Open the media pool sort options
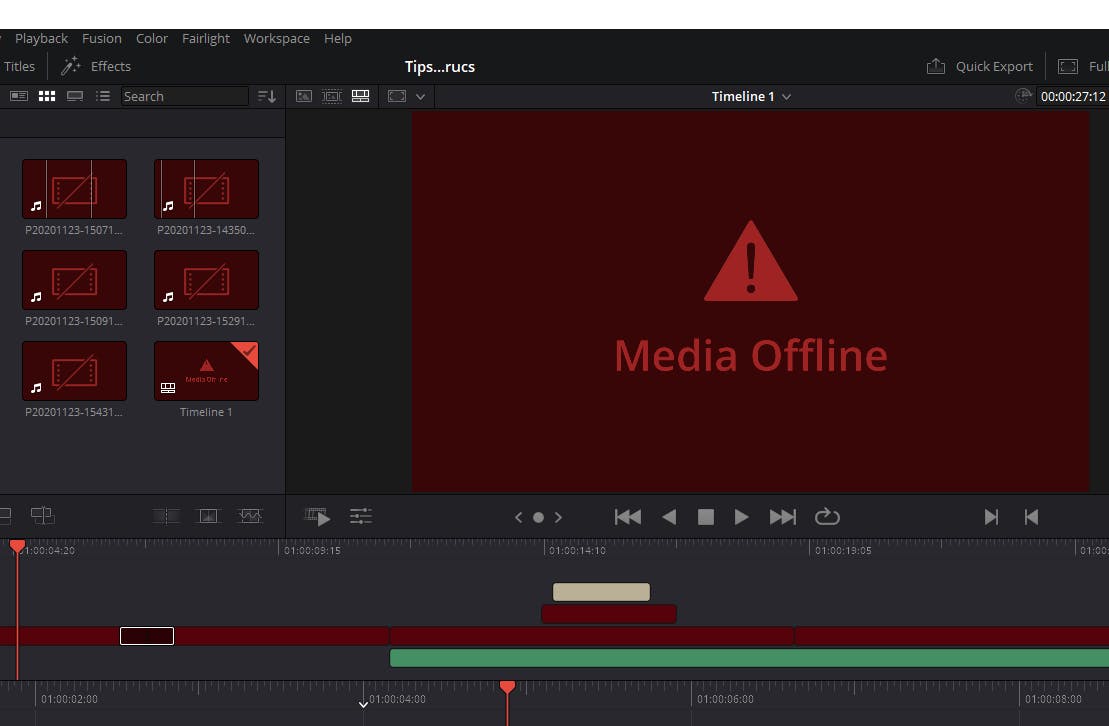The image size is (1109, 726). click(x=267, y=96)
